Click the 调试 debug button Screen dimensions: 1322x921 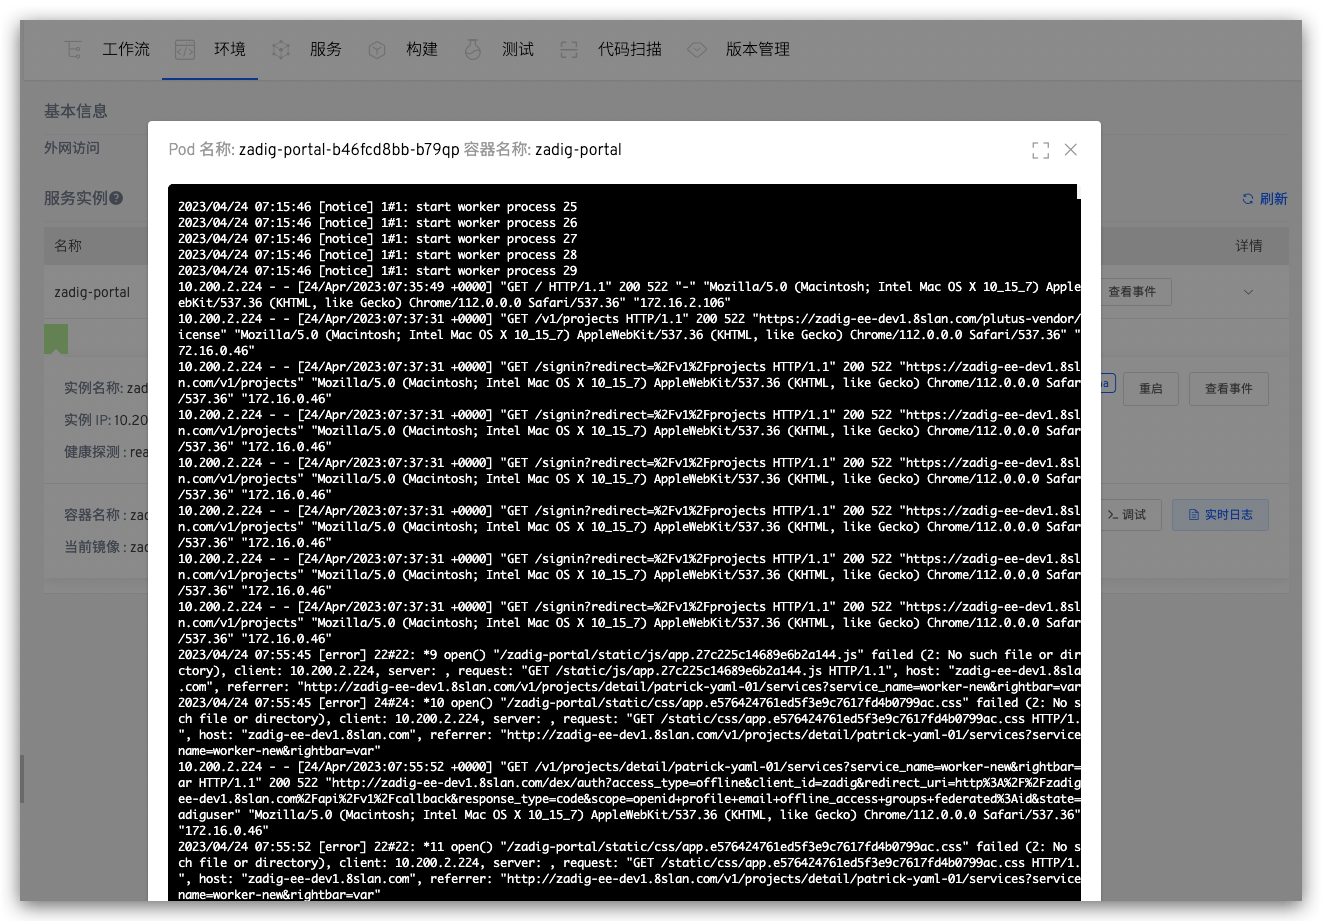(x=1130, y=515)
